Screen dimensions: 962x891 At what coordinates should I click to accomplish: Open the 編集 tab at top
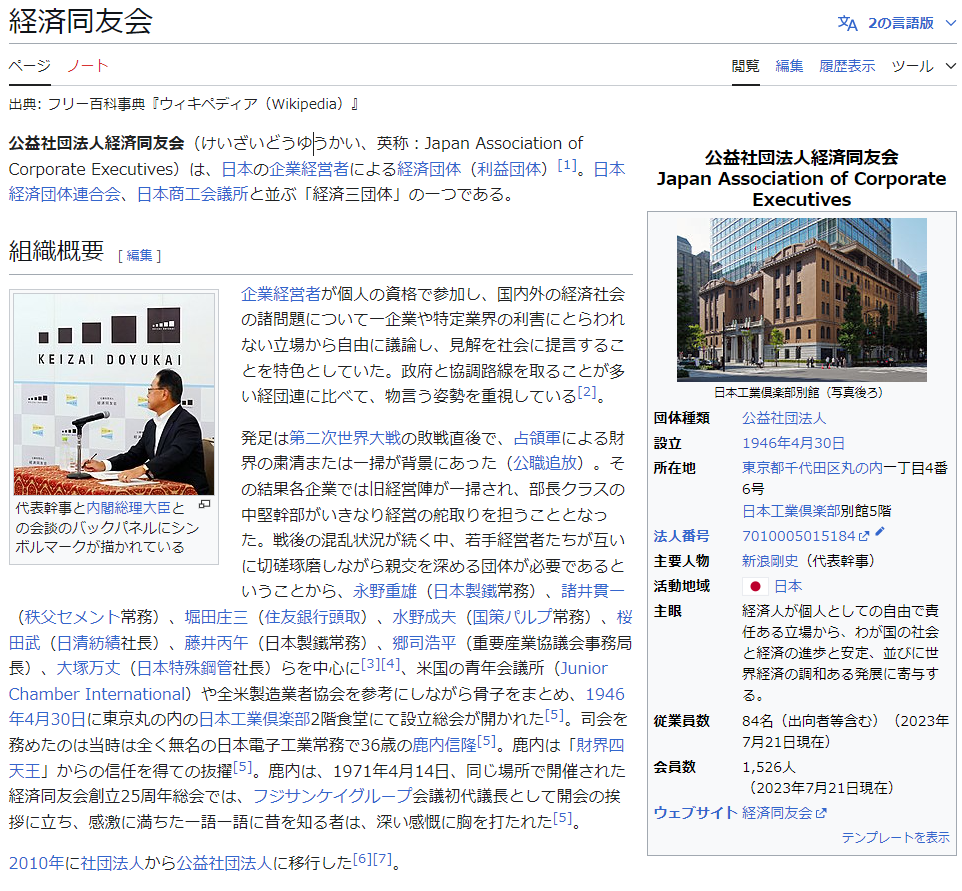point(789,66)
